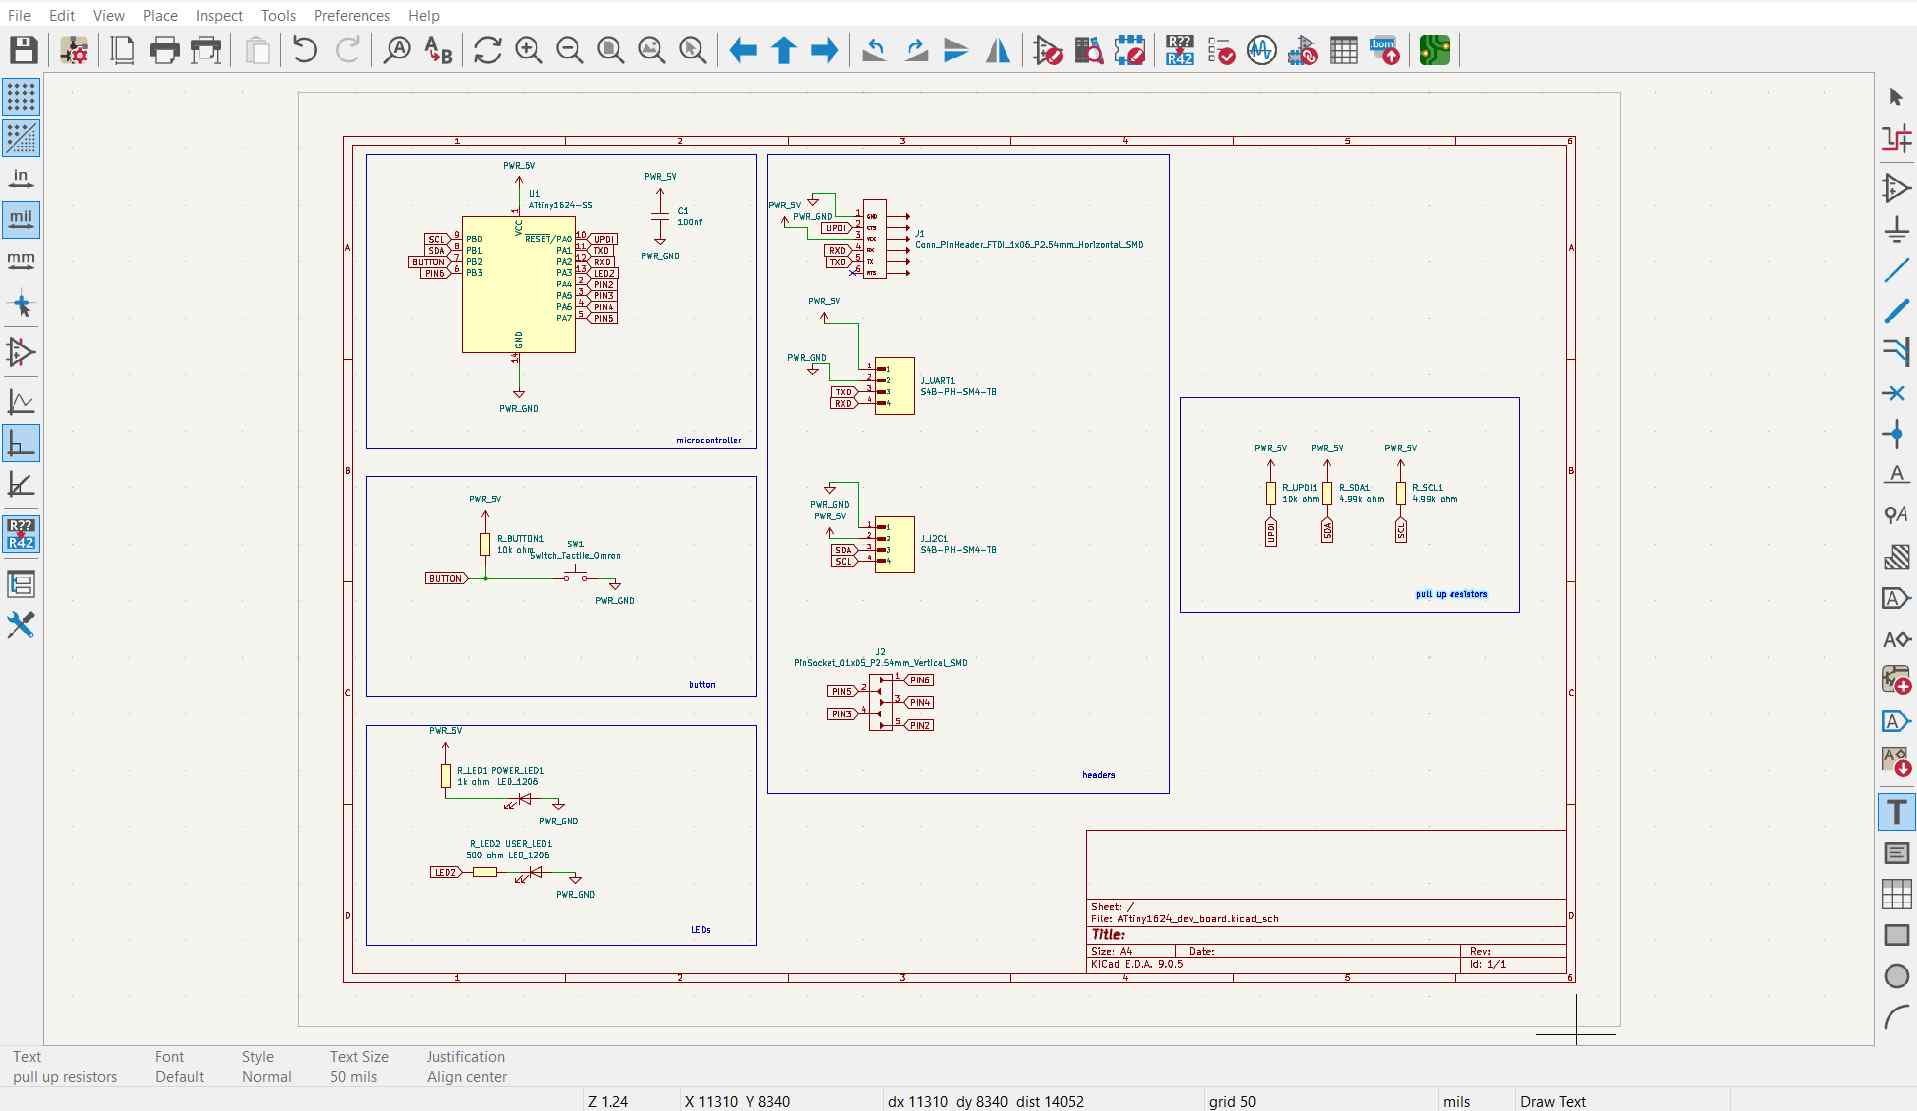The image size is (1917, 1111).
Task: Toggle grid overrides
Action: click(21, 138)
